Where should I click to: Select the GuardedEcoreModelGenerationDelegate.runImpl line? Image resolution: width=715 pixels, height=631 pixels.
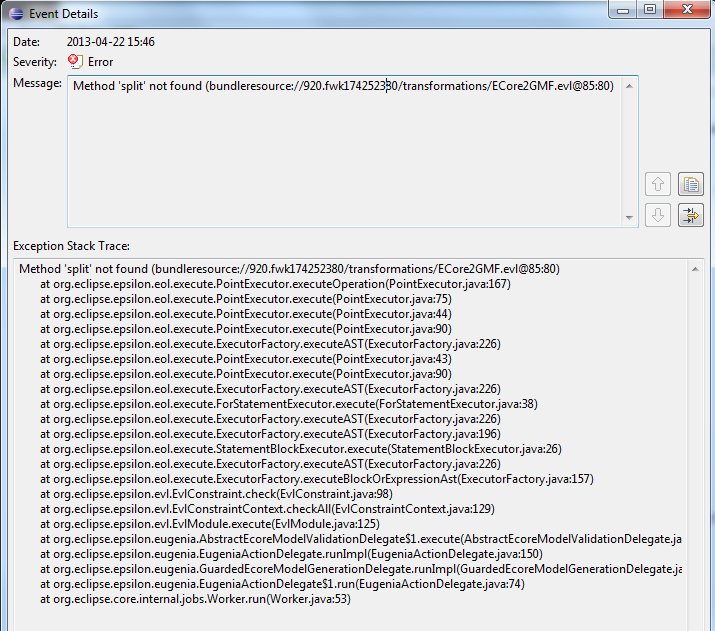[361, 569]
